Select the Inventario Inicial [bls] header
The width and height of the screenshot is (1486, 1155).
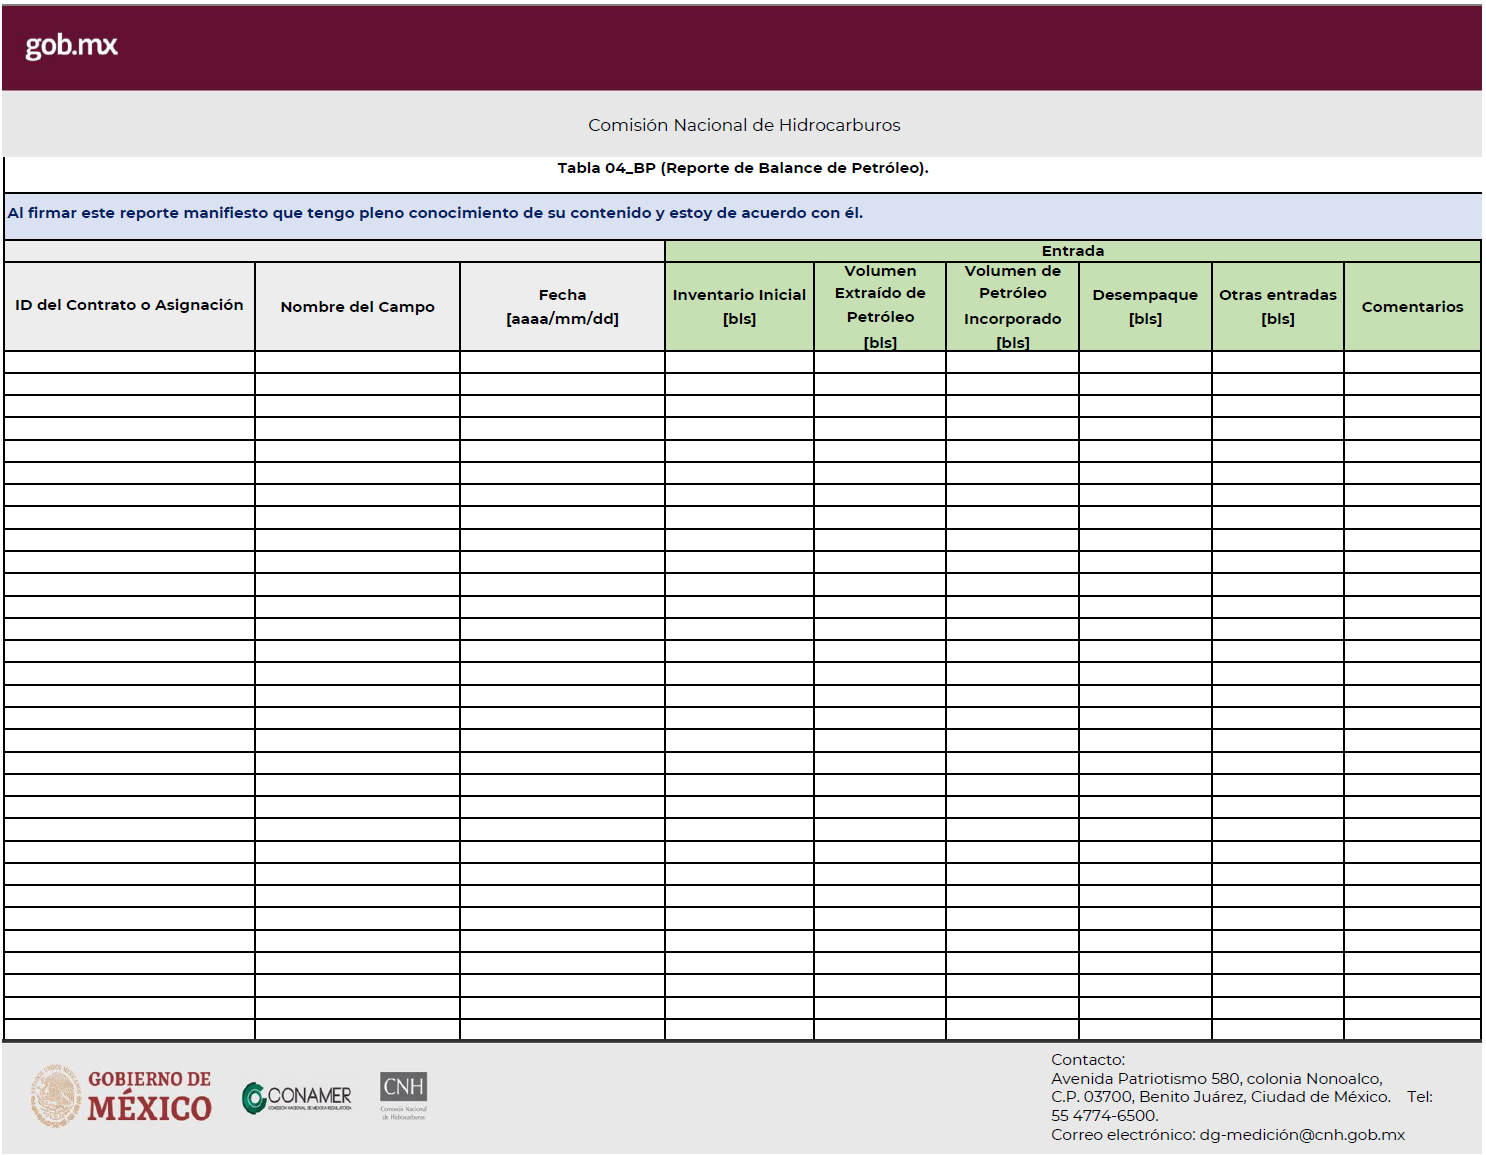tap(739, 307)
